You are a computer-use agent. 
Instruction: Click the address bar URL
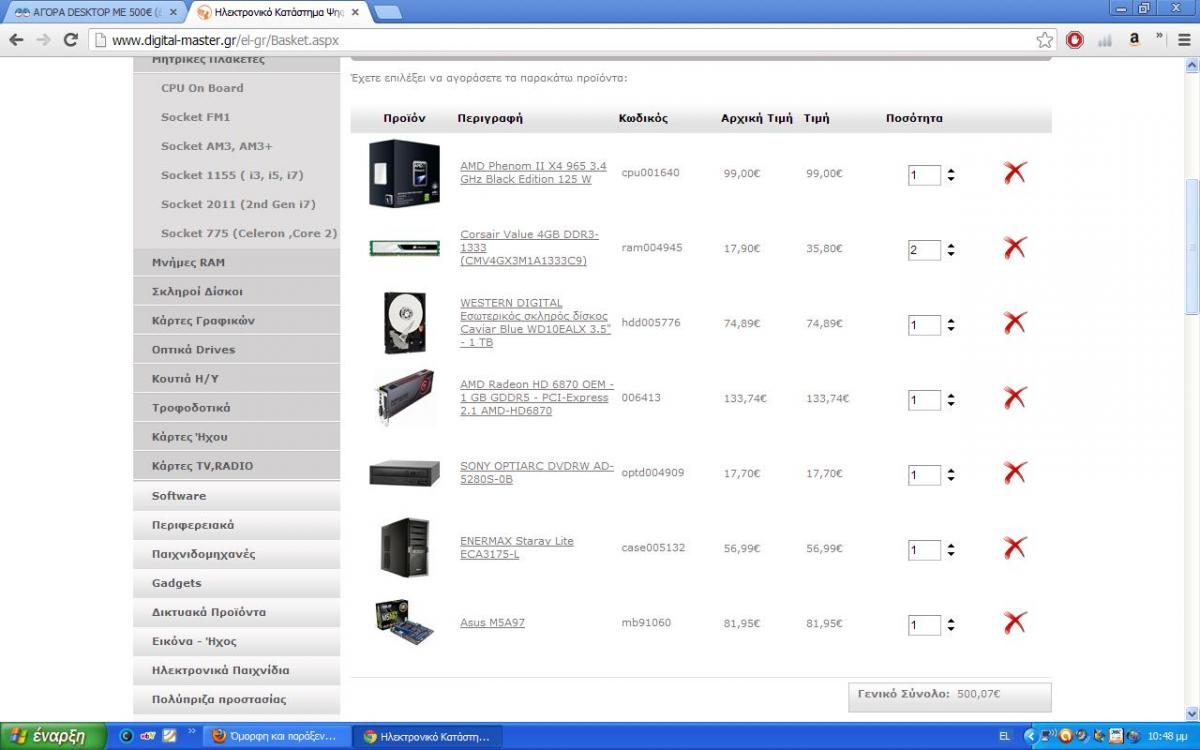coord(225,41)
